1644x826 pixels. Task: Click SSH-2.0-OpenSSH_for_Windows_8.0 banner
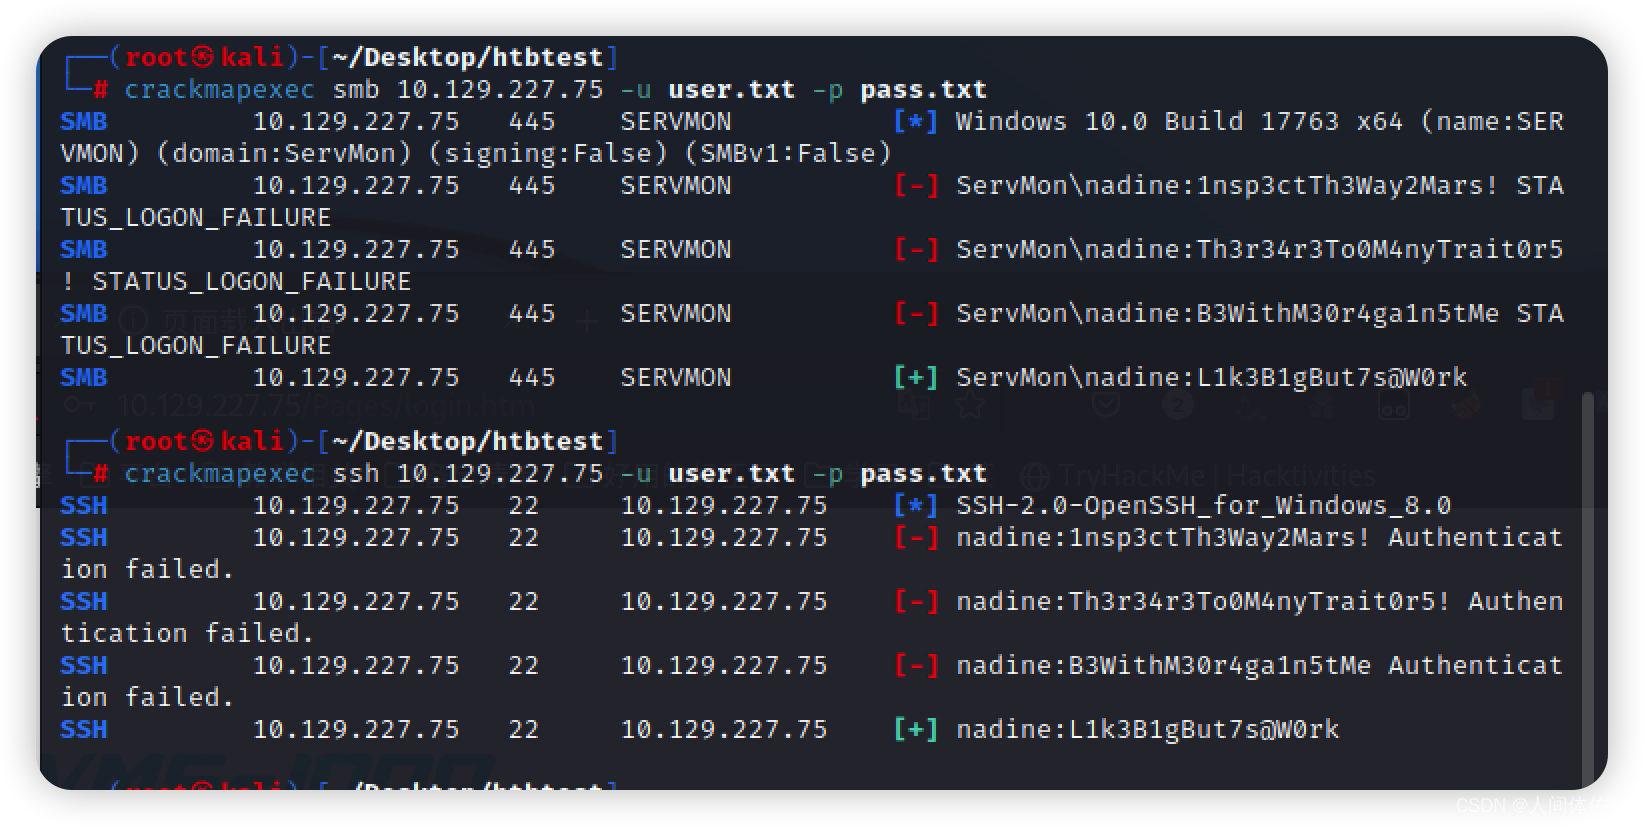point(1203,506)
